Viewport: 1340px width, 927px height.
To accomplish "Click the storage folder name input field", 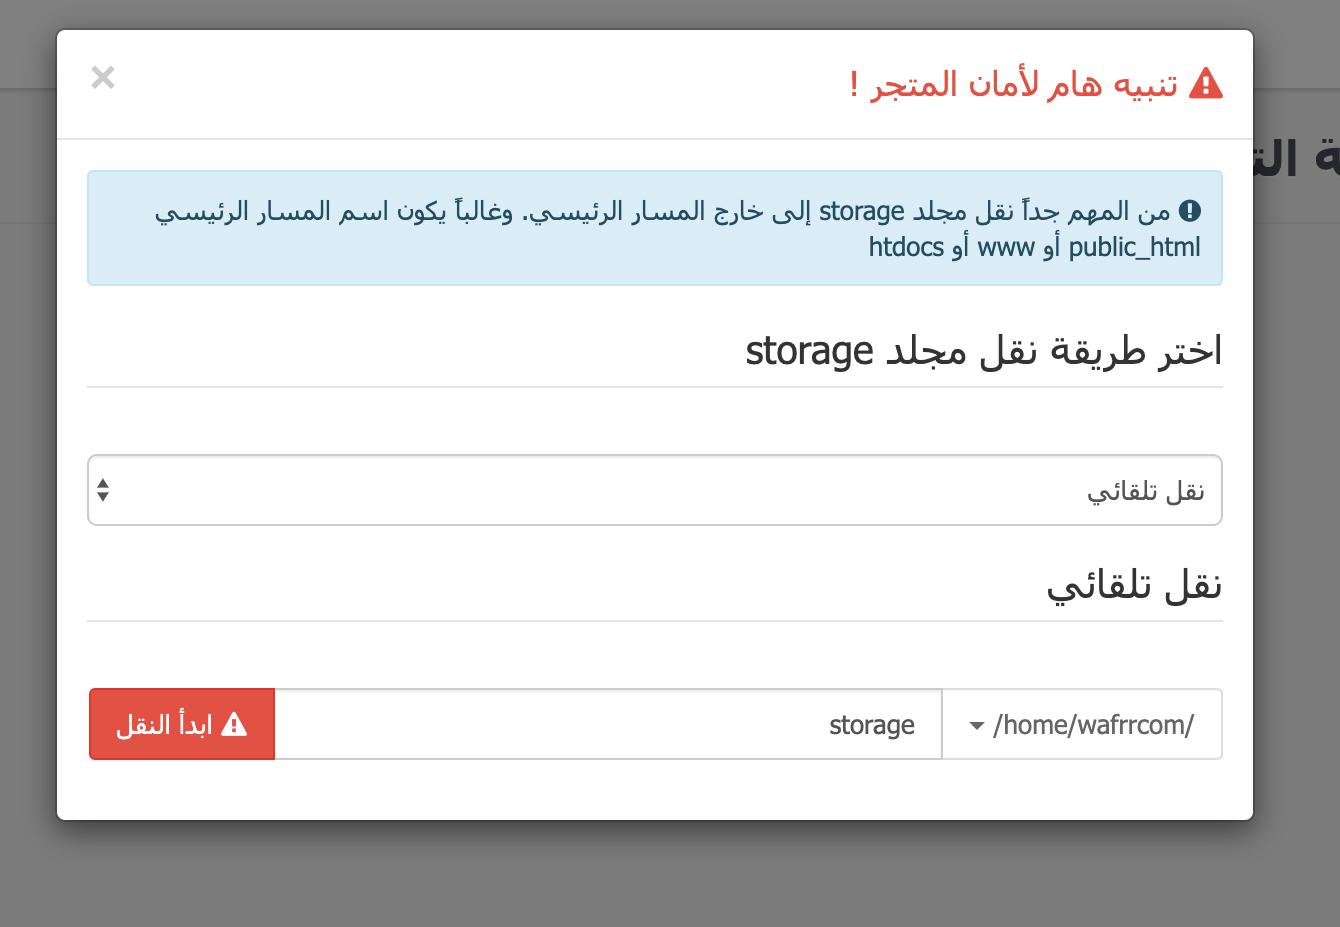I will click(x=608, y=724).
